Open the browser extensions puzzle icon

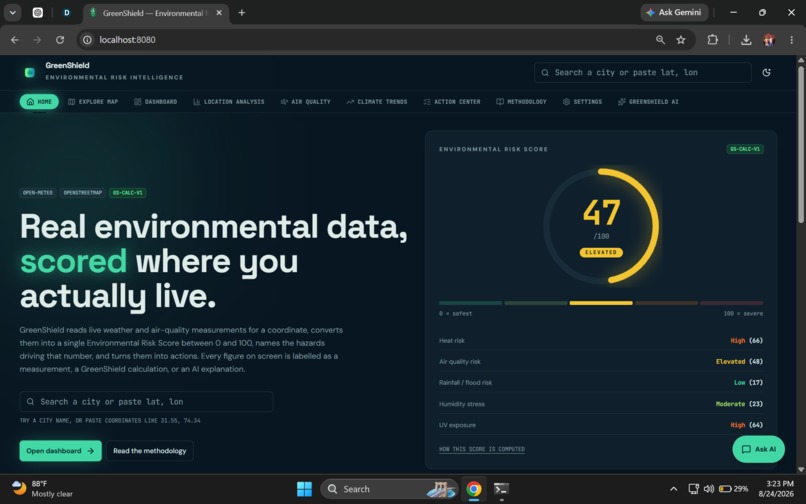pos(712,40)
